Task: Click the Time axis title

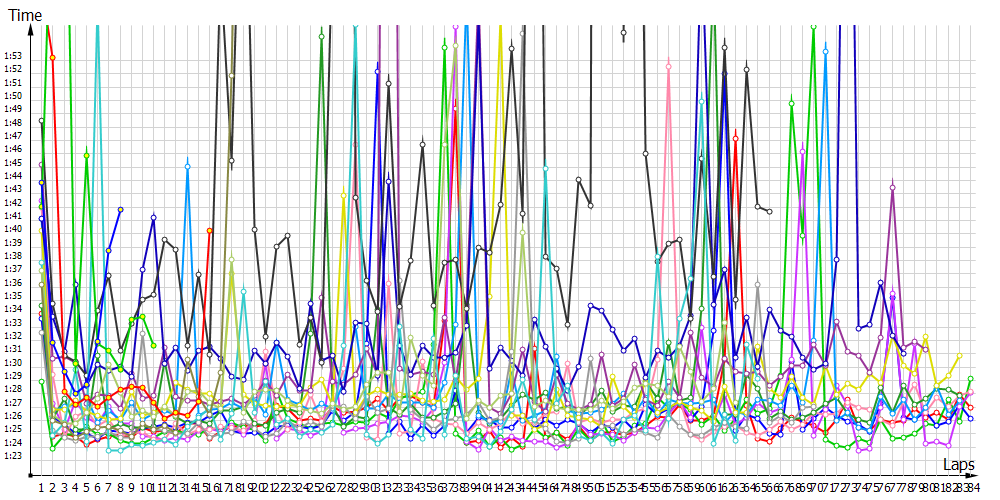Action: [25, 14]
